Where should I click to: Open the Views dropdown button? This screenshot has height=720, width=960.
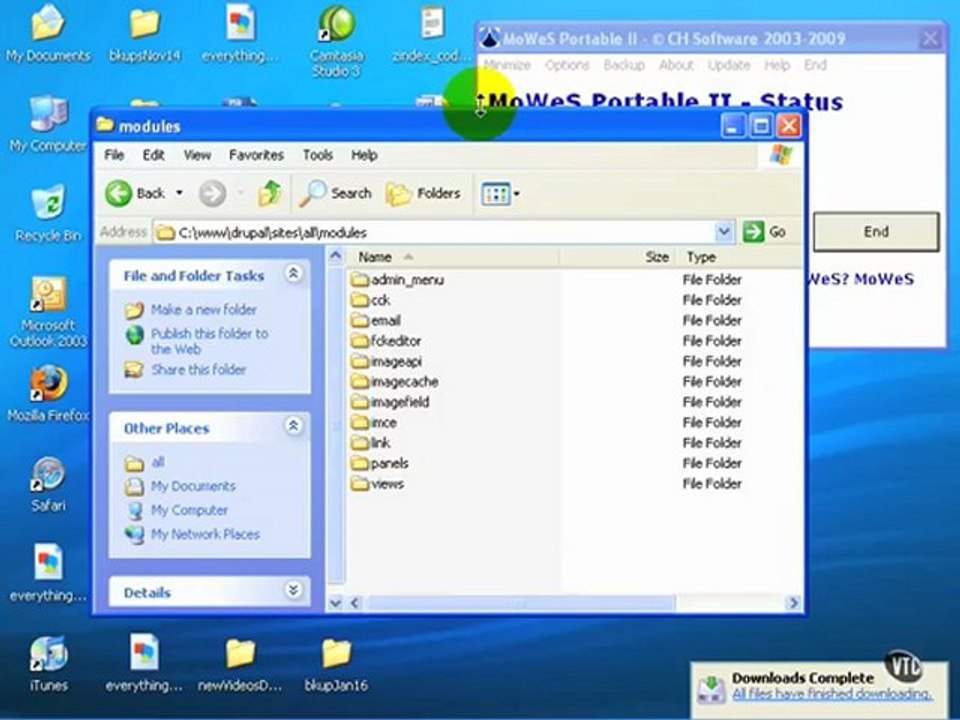point(501,195)
